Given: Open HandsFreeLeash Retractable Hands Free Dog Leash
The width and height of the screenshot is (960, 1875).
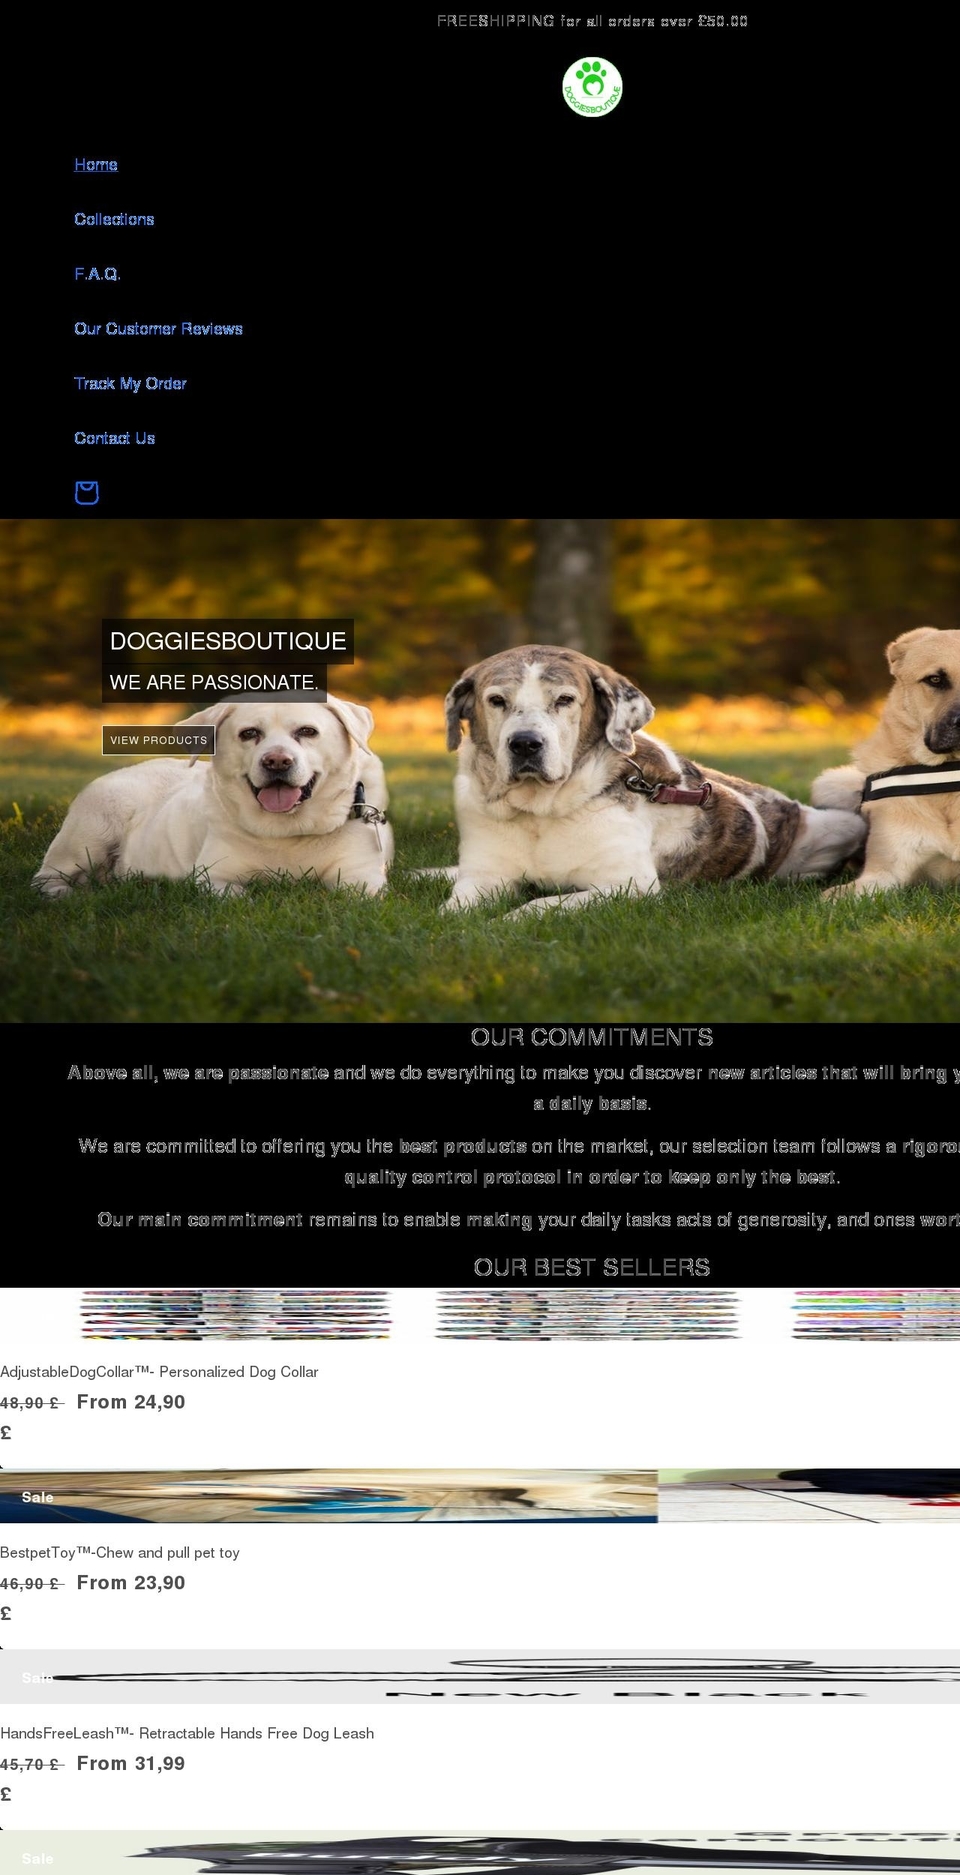Looking at the screenshot, I should coord(187,1733).
